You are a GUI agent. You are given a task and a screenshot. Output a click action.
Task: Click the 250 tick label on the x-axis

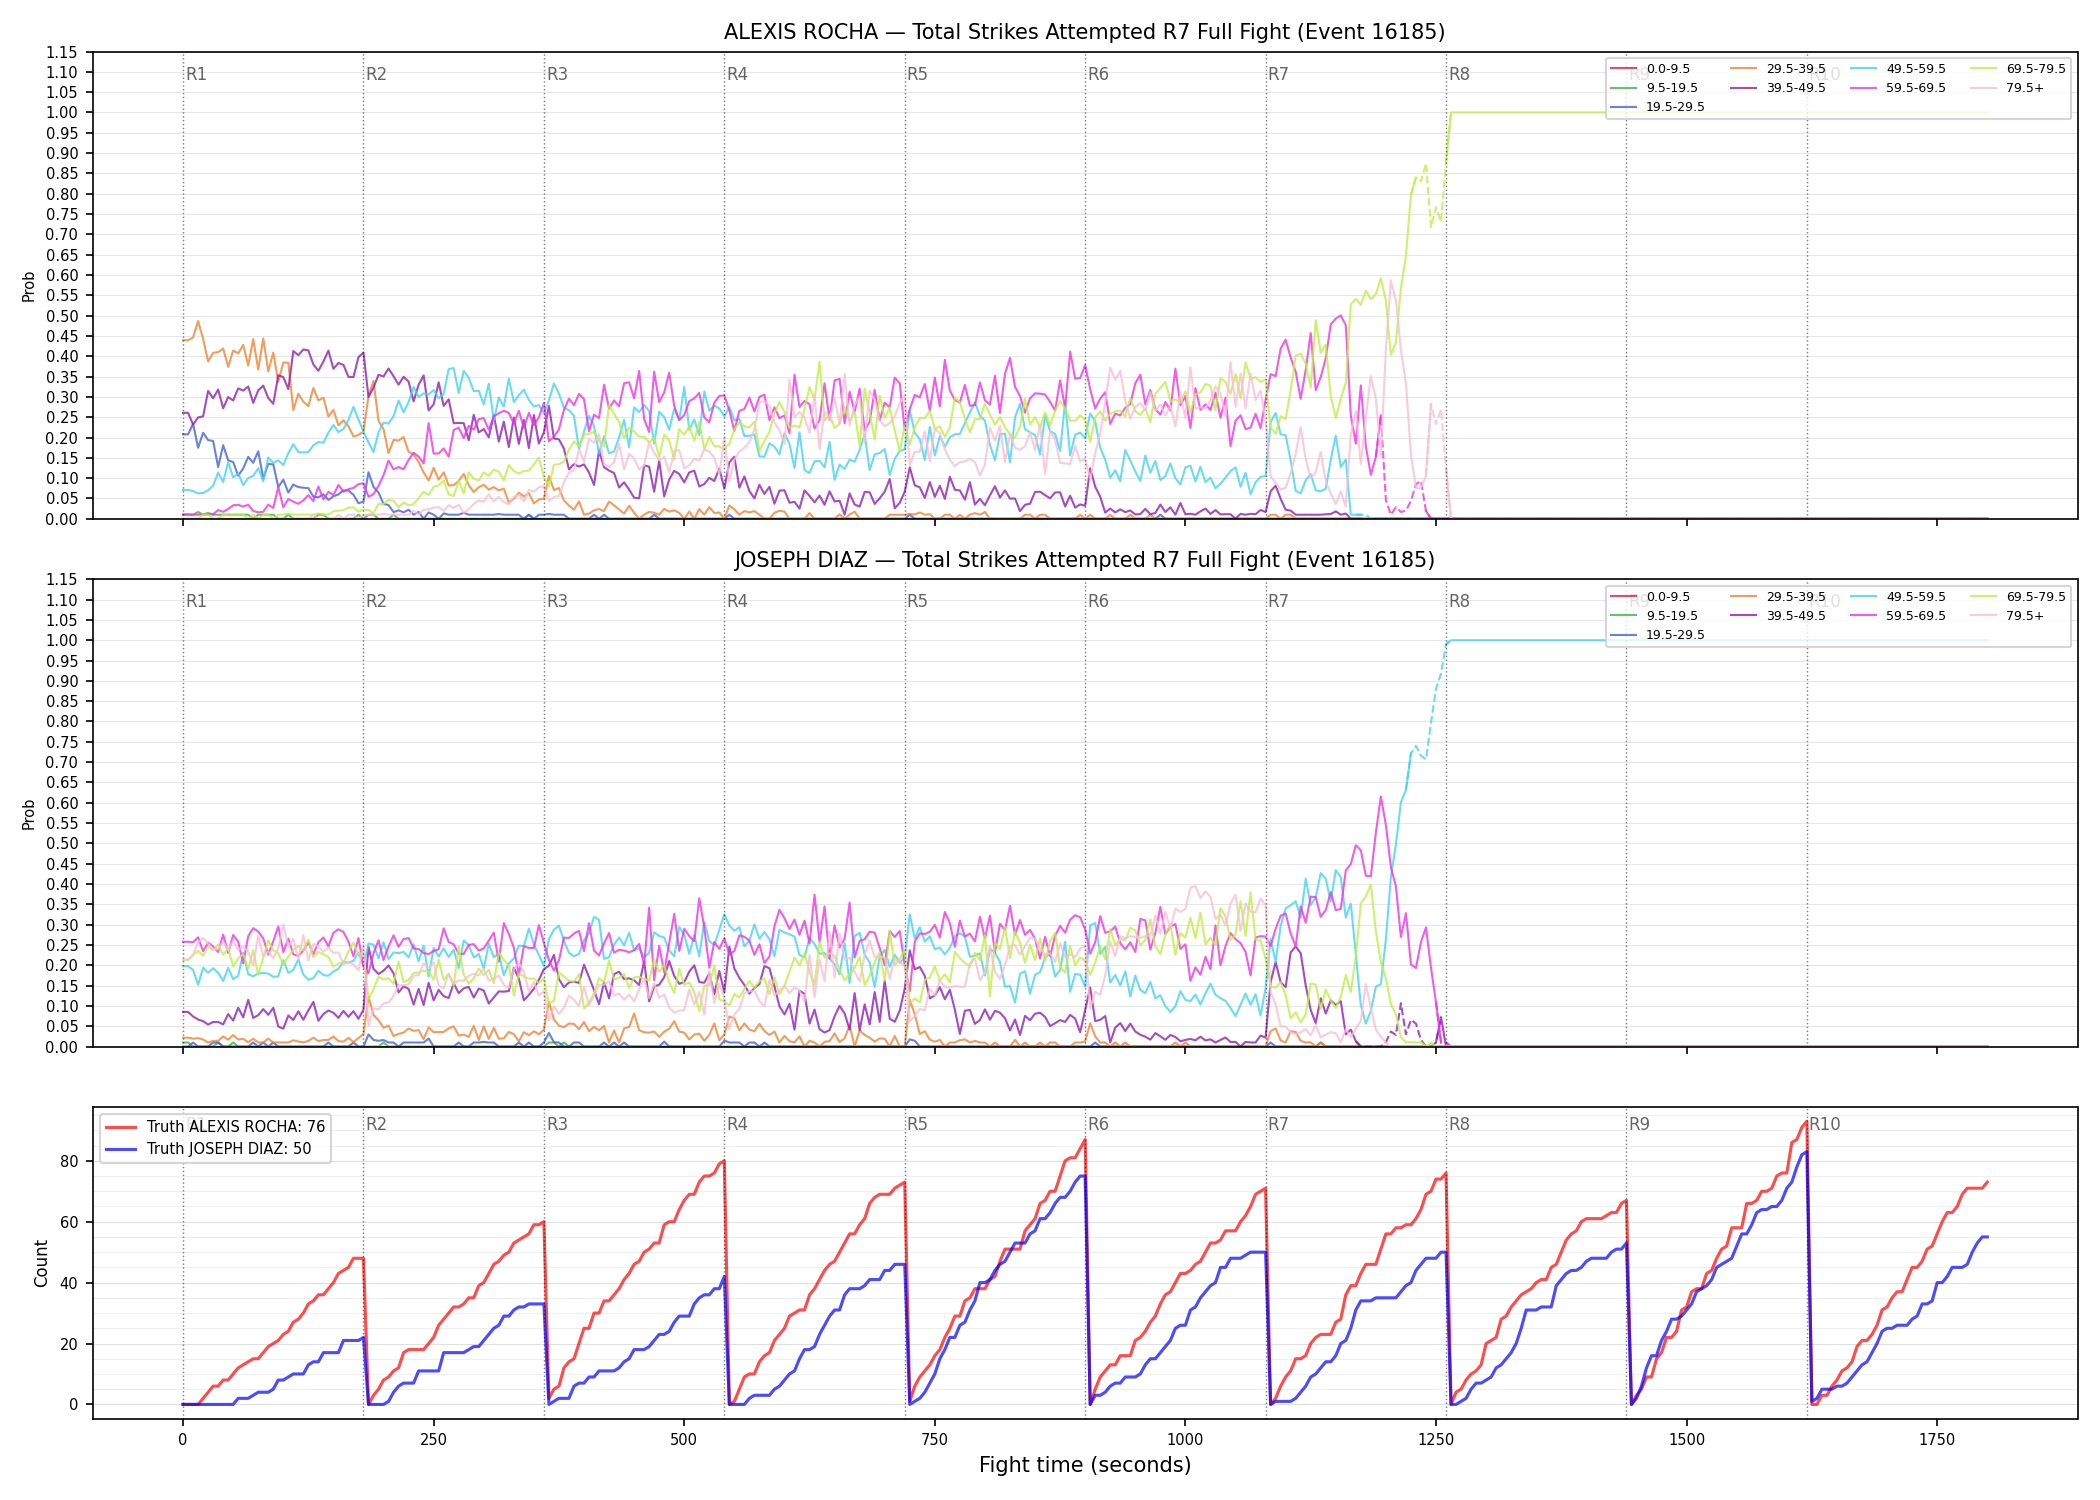pos(433,1440)
